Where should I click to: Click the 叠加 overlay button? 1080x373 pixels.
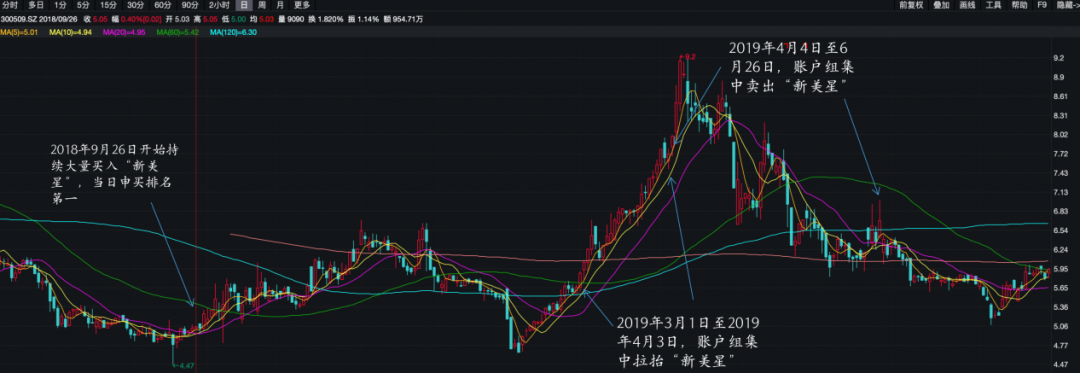[x=941, y=5]
